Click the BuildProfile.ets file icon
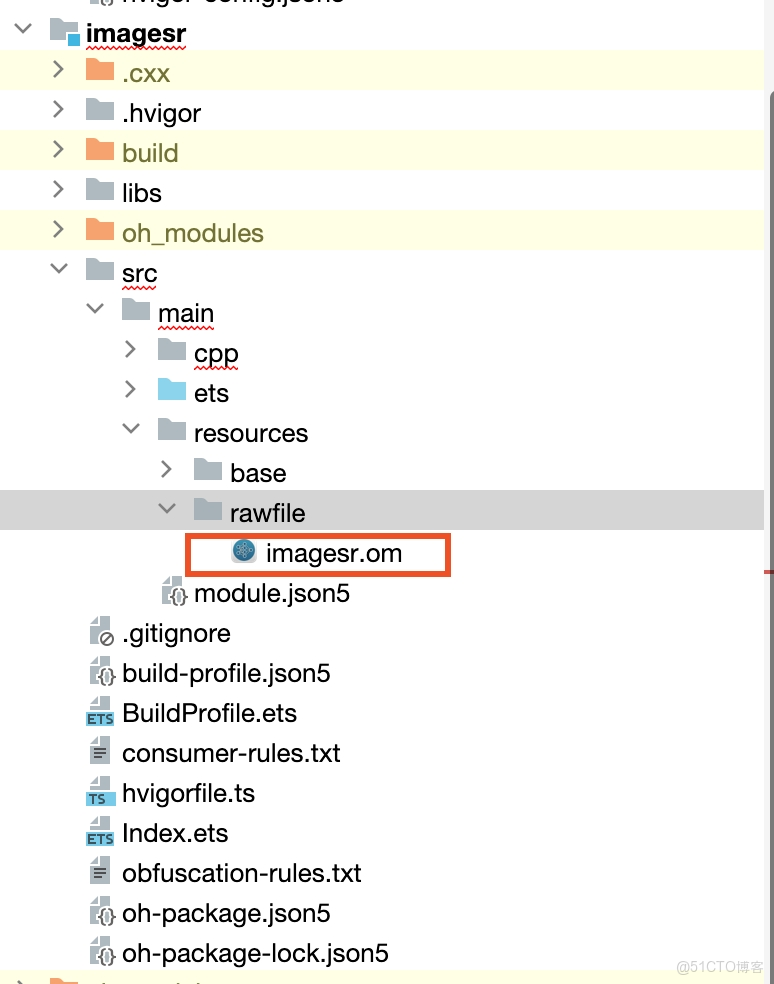Image resolution: width=774 pixels, height=984 pixels. pyautogui.click(x=100, y=713)
